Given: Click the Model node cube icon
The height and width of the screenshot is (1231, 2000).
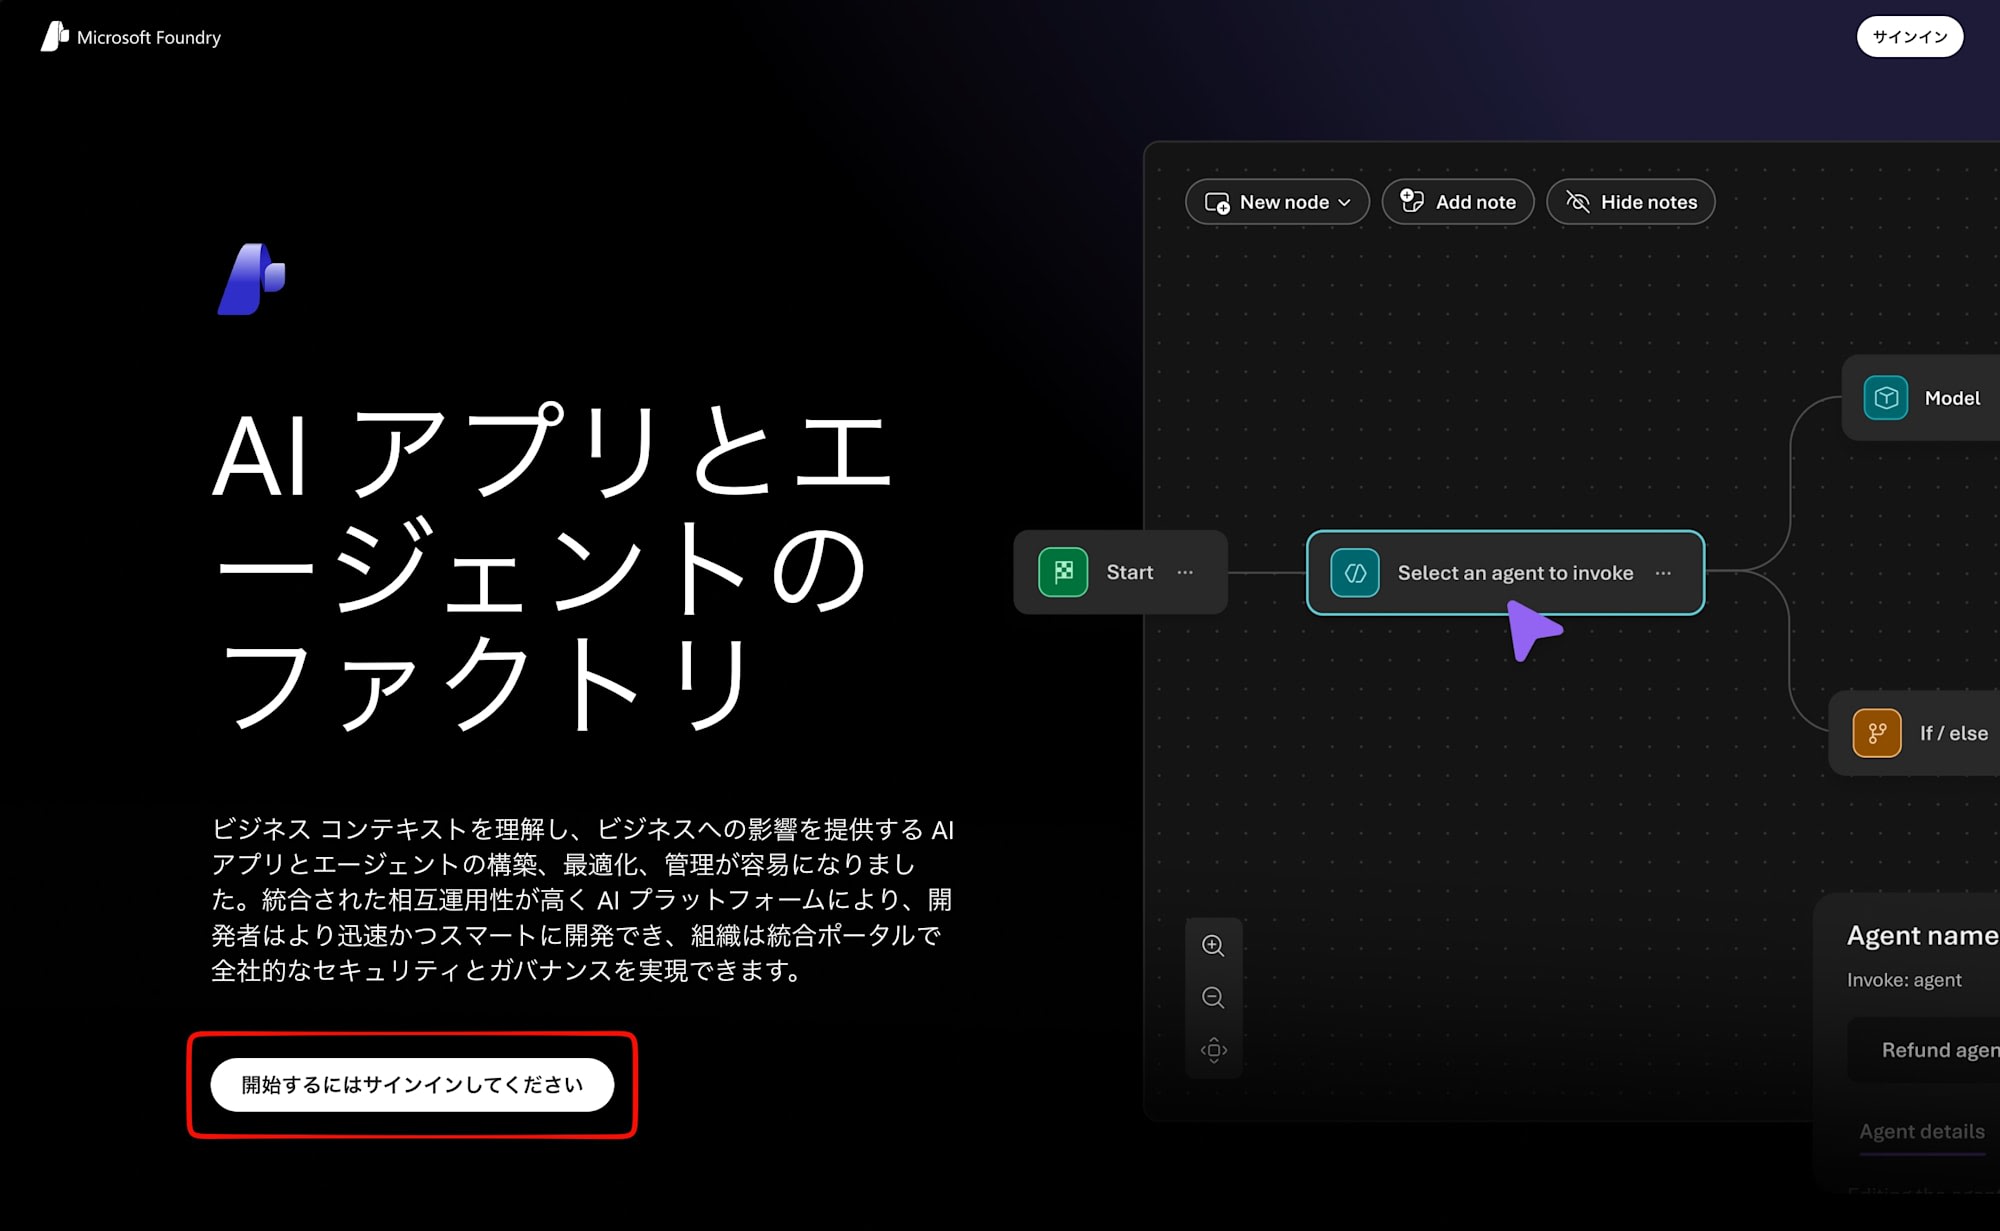Looking at the screenshot, I should 1886,398.
